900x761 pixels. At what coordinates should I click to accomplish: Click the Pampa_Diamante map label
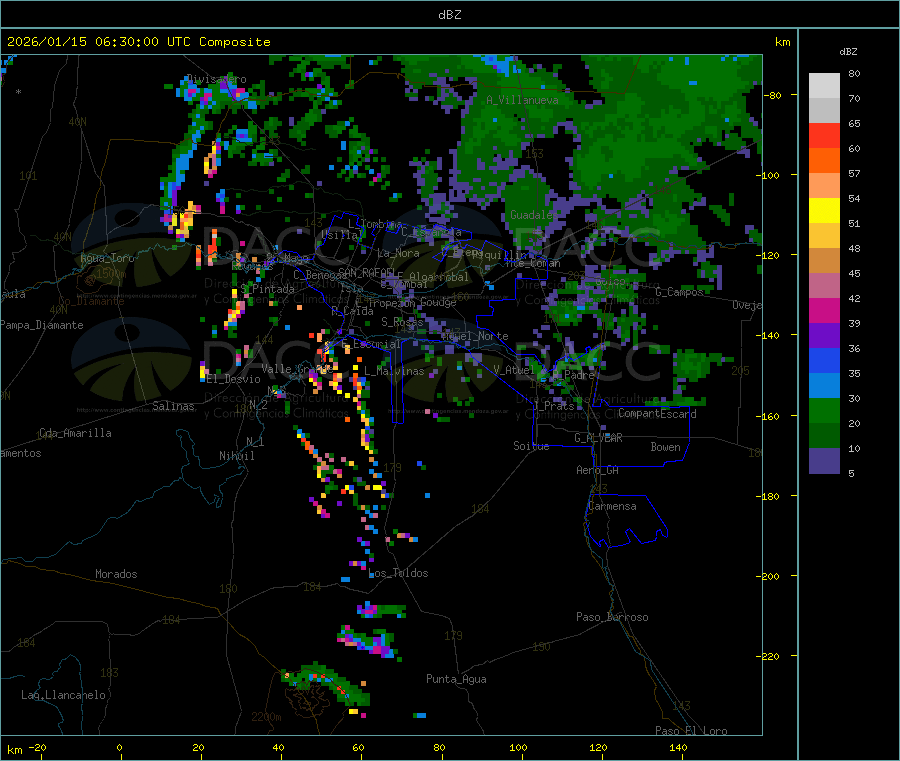(42, 325)
